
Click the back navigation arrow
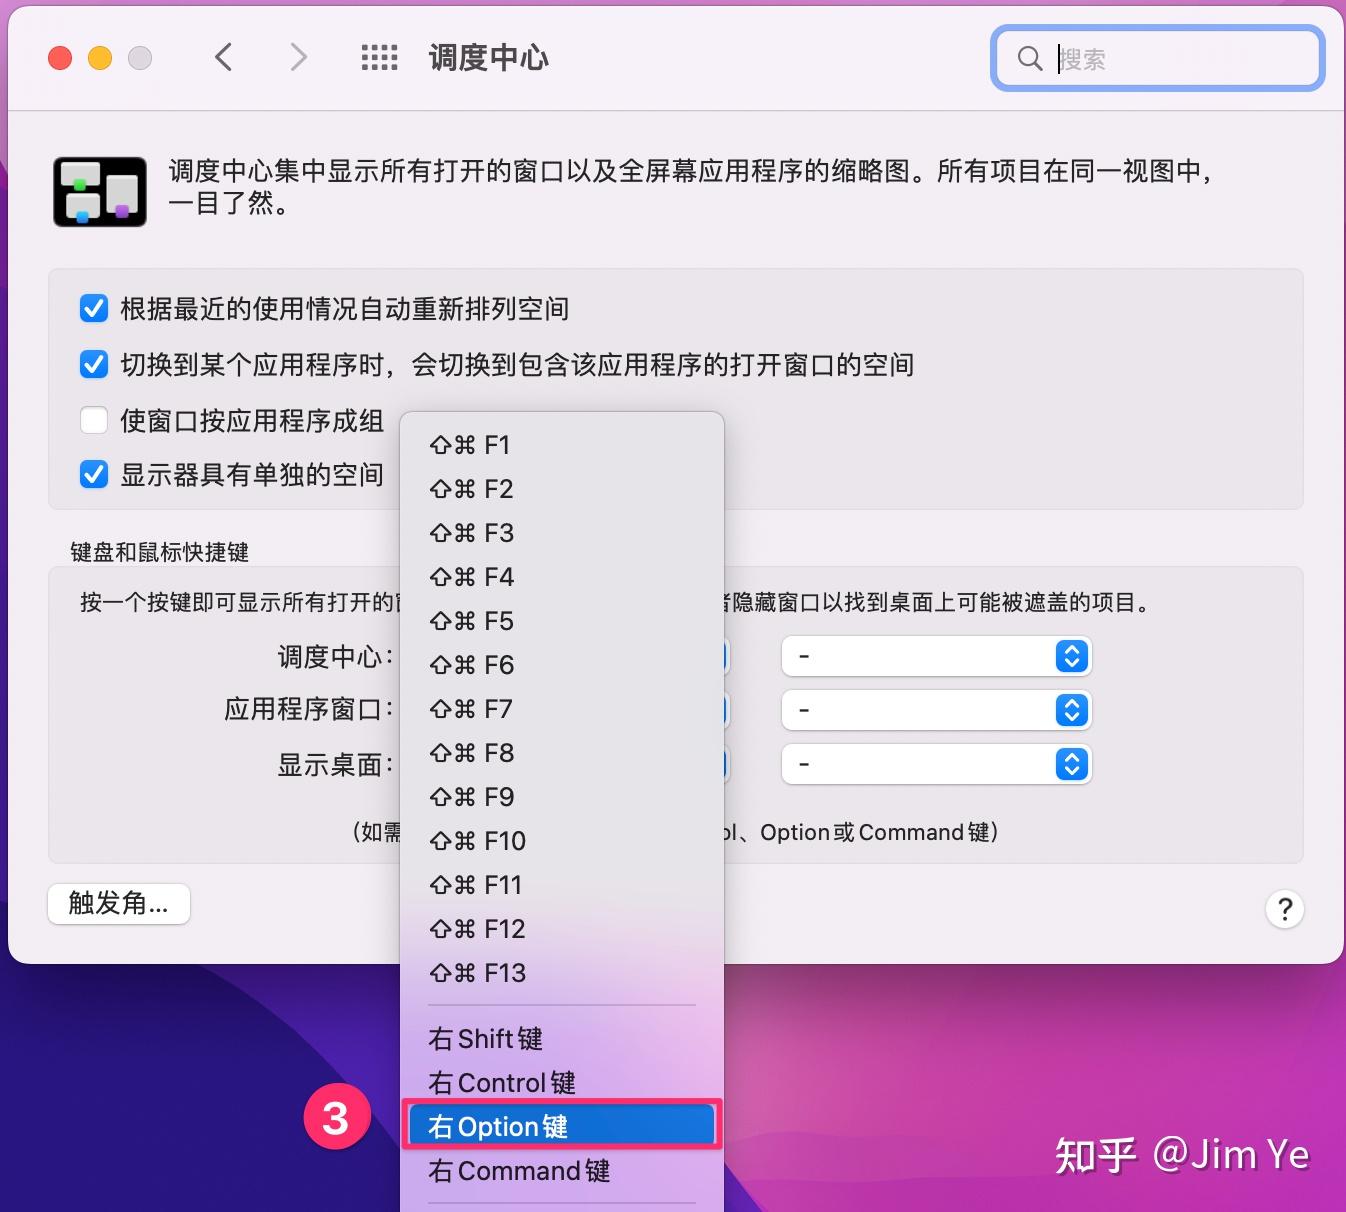click(223, 57)
